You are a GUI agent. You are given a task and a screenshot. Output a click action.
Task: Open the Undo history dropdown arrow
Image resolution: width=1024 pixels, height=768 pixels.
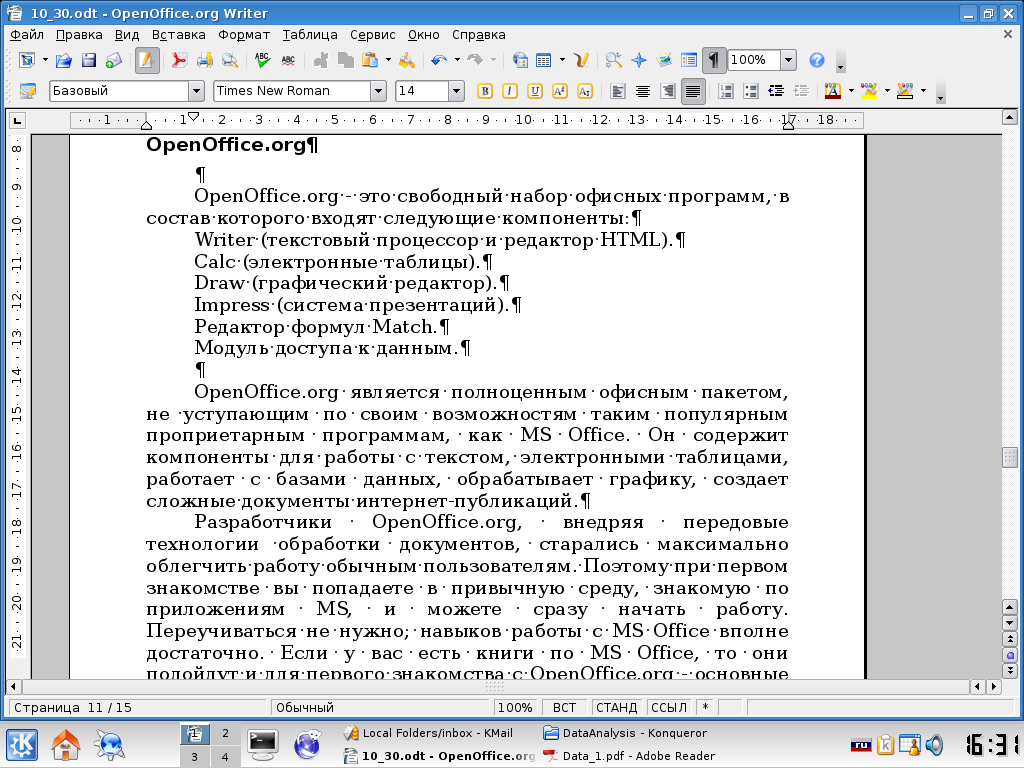(456, 60)
